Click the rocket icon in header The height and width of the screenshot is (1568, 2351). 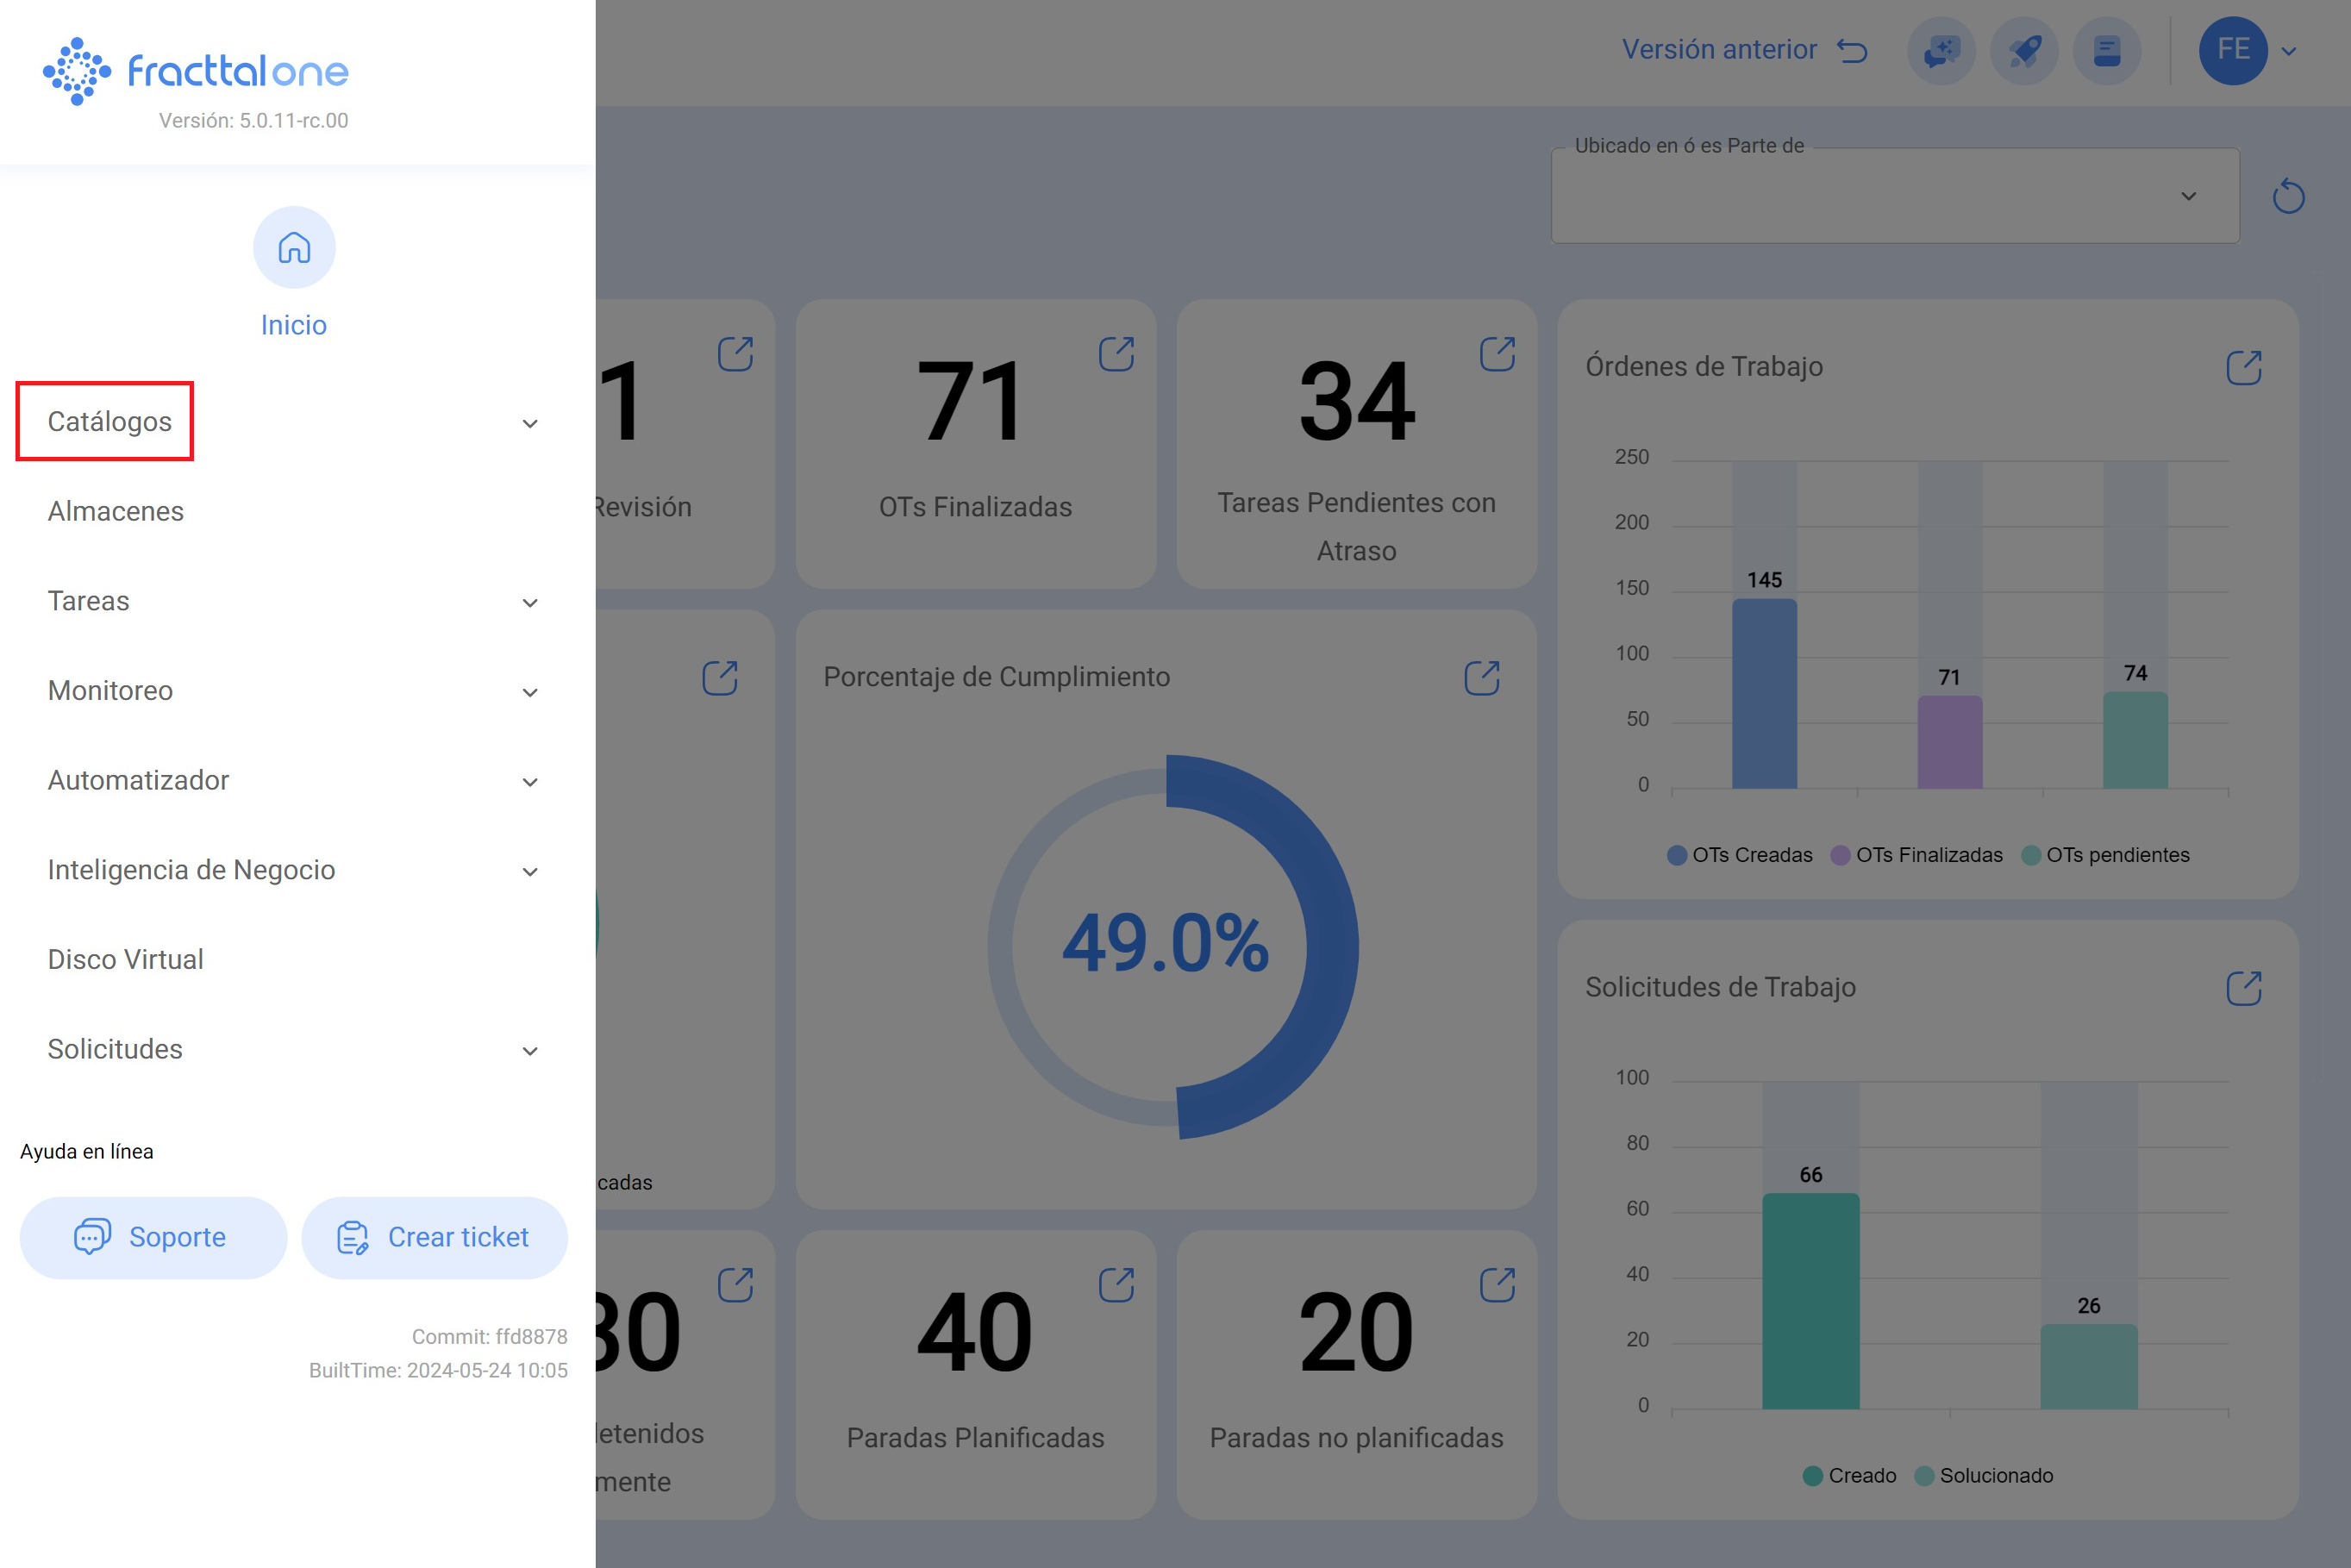pos(2024,50)
